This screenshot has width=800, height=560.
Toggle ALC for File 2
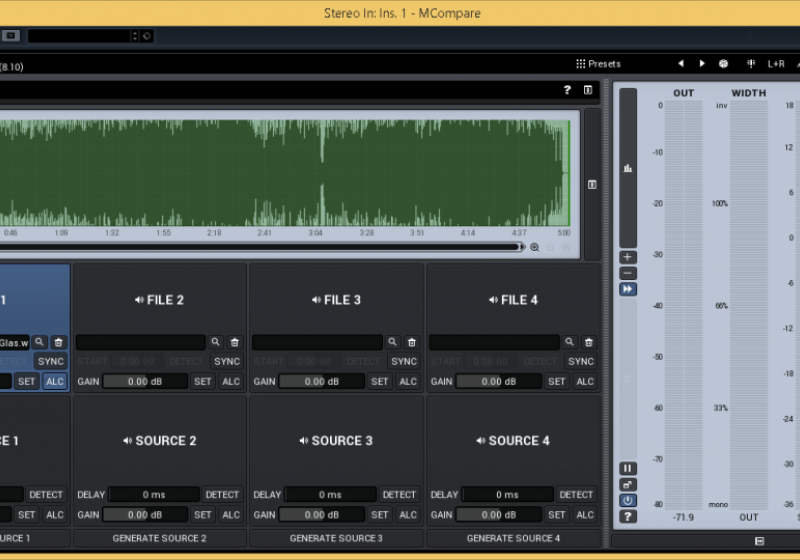coord(231,381)
